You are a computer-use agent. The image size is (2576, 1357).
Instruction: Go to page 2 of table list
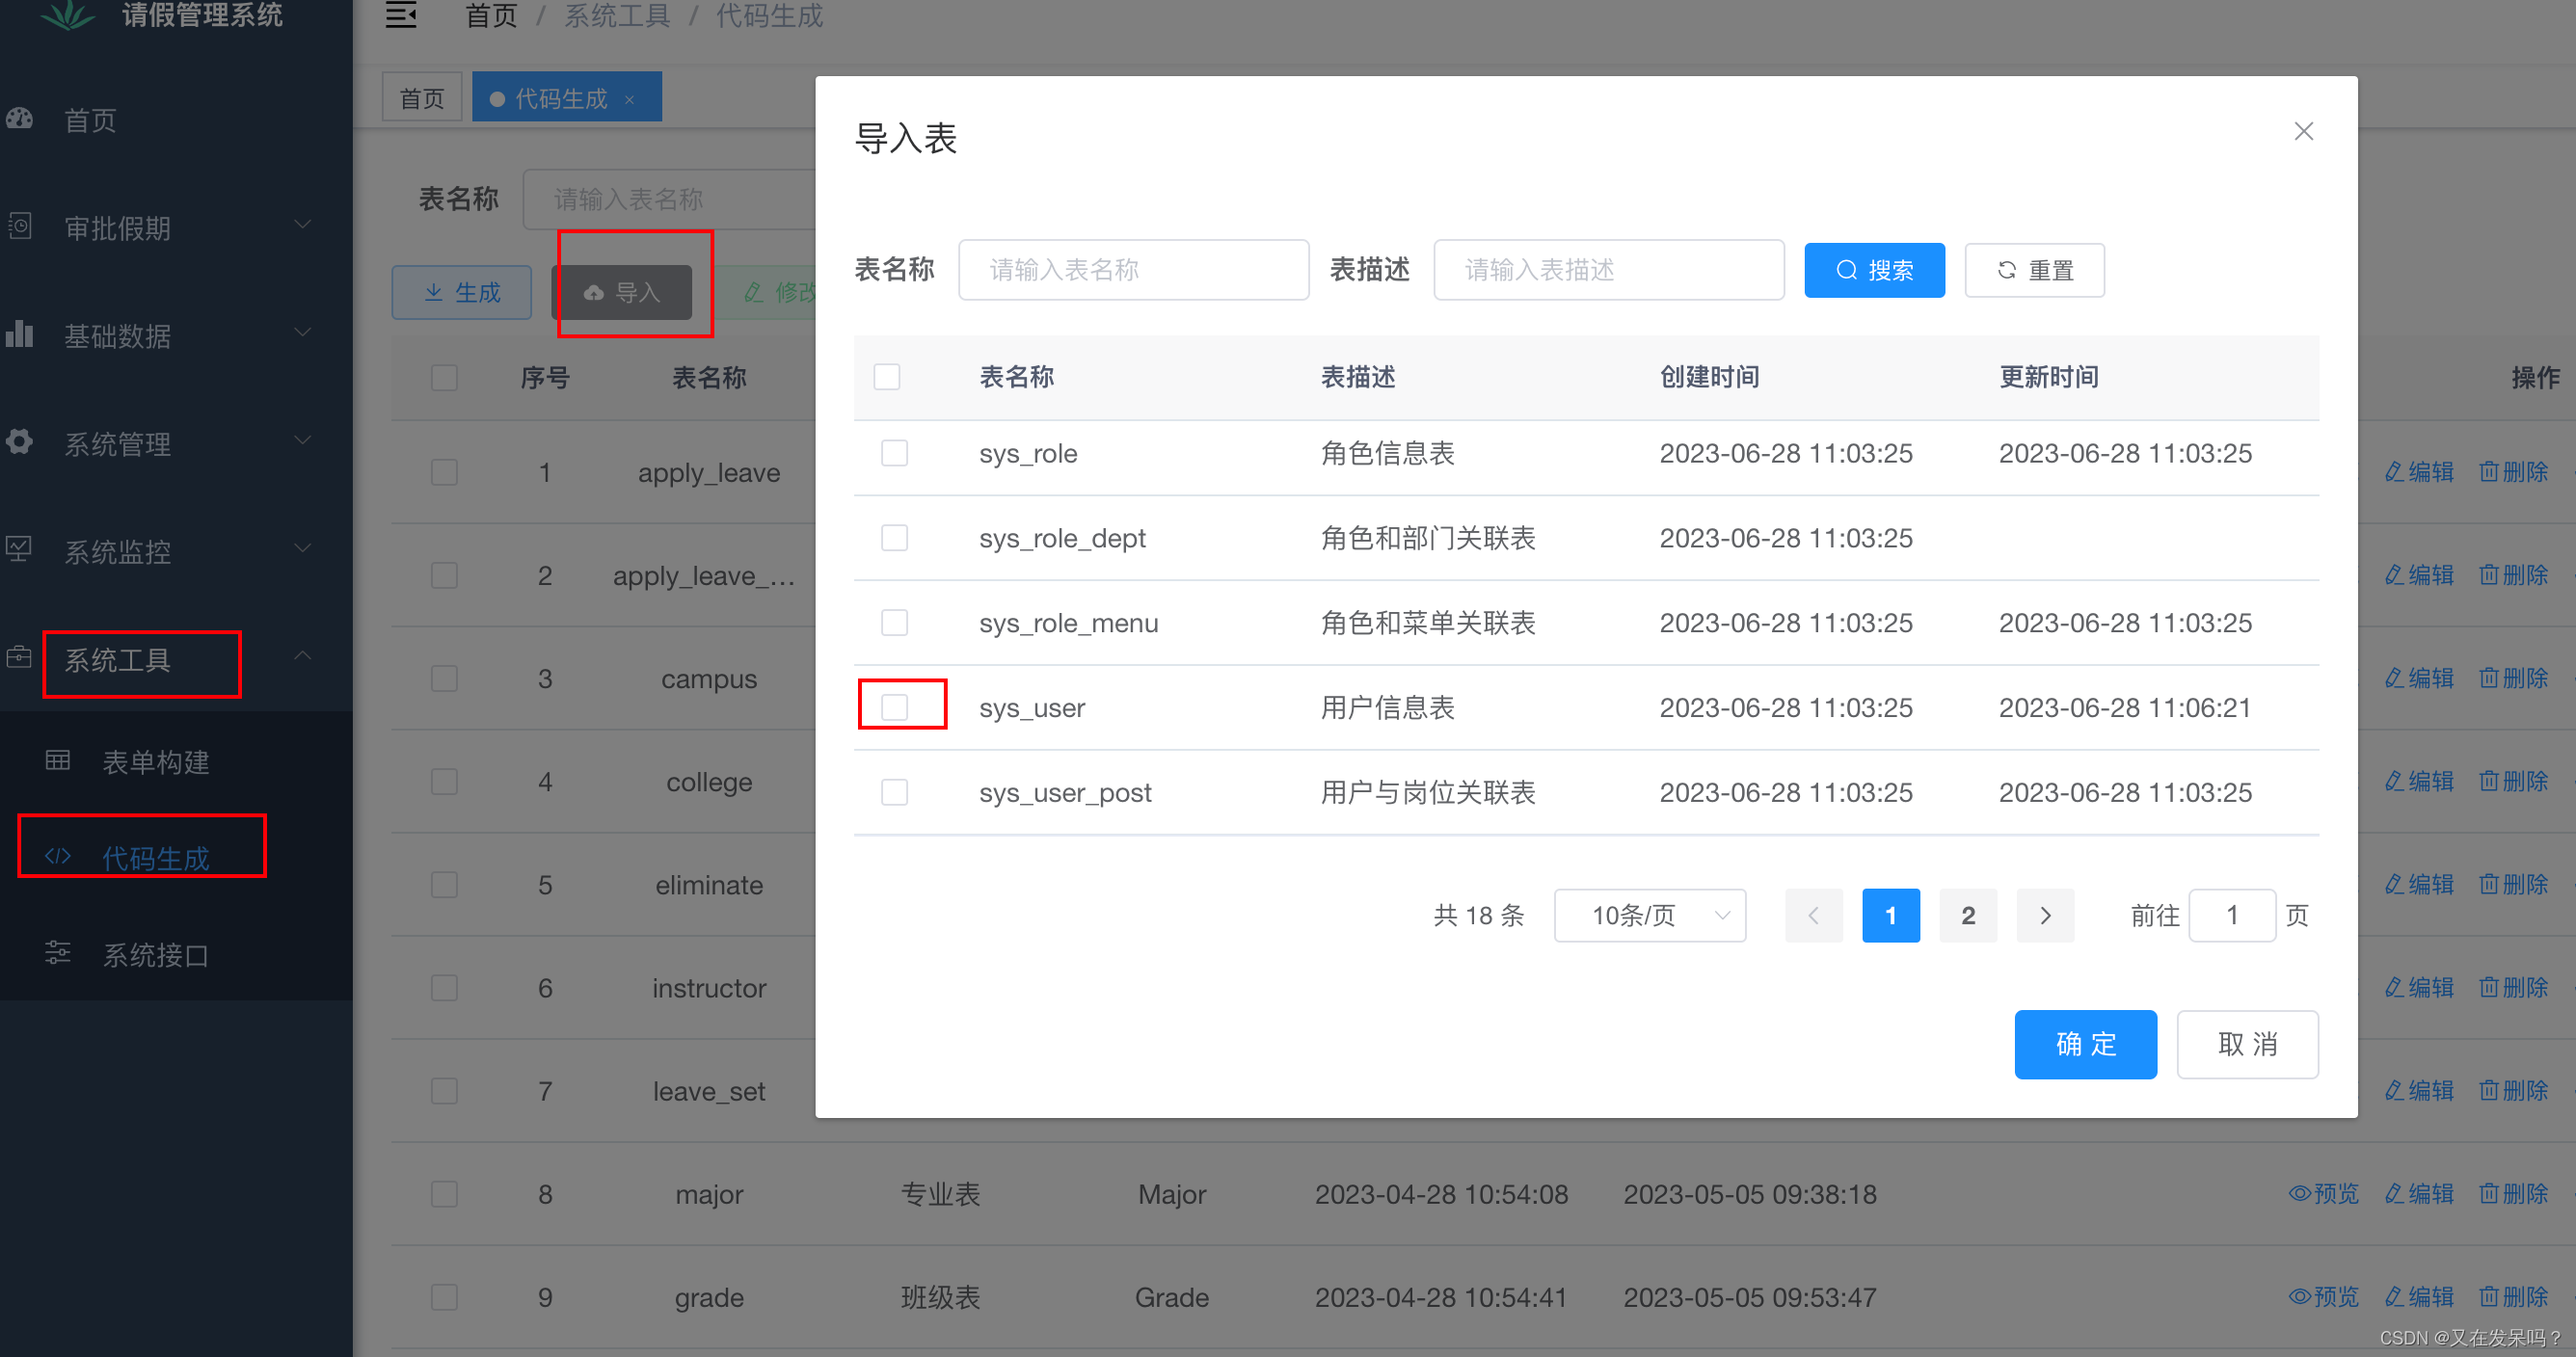[x=1967, y=915]
